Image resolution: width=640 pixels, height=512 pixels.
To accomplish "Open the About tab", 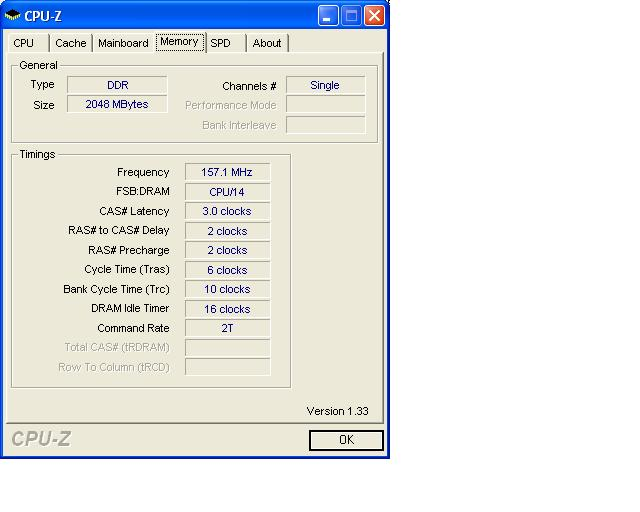I will (x=267, y=43).
